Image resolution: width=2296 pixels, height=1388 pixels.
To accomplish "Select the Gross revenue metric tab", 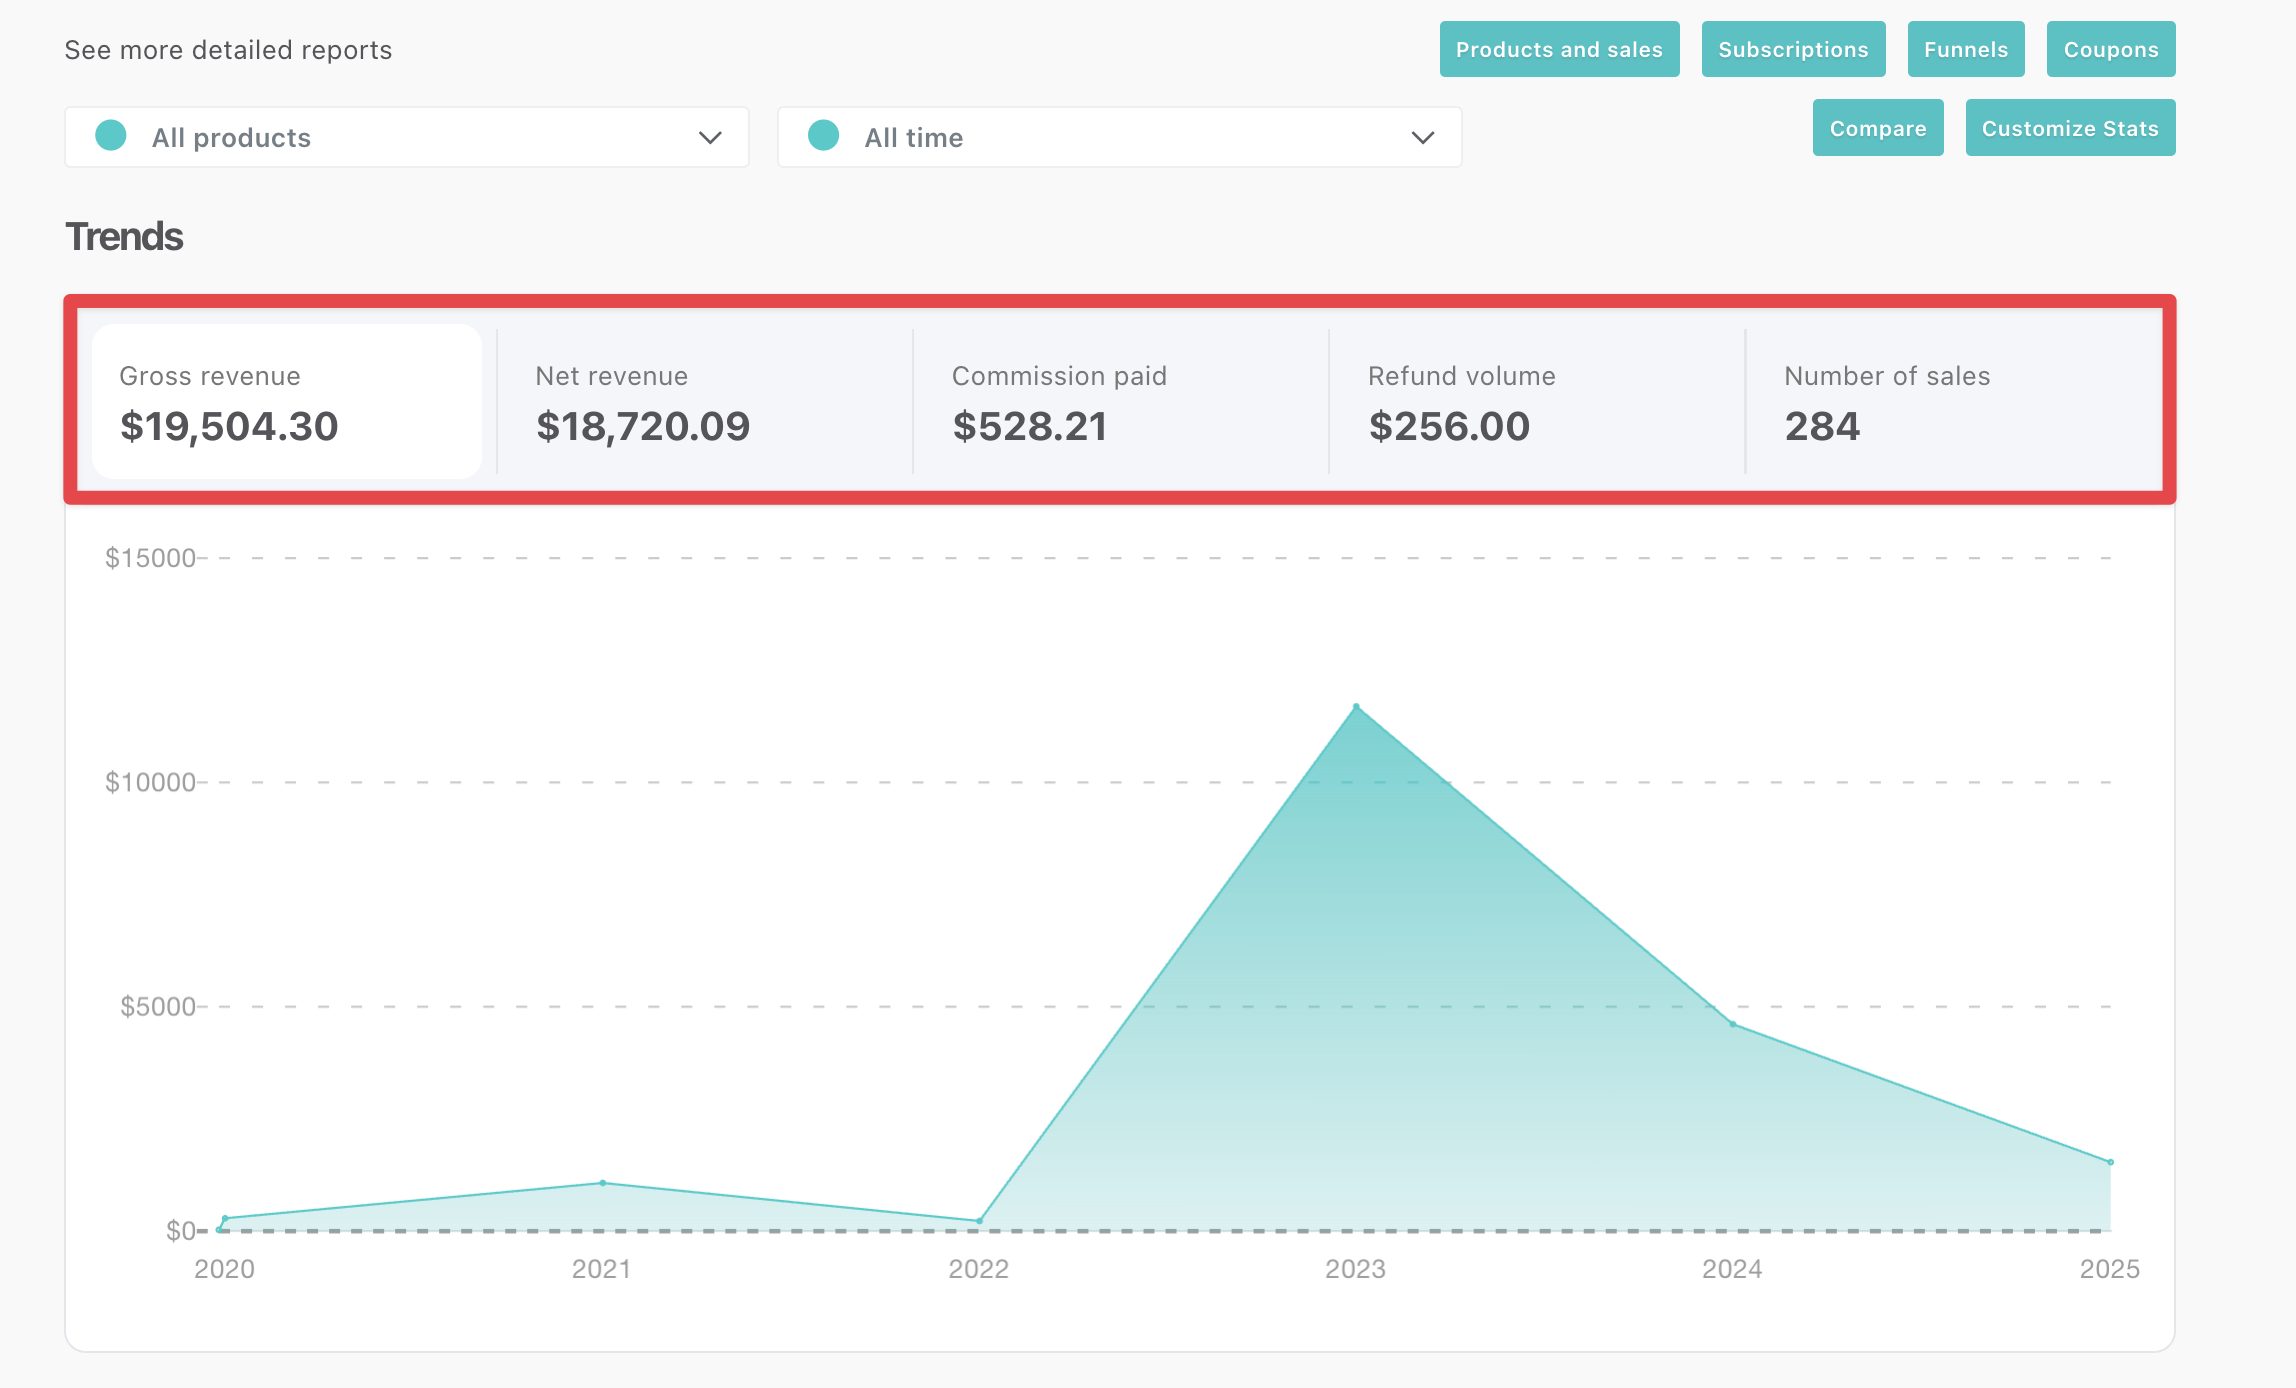I will pyautogui.click(x=287, y=401).
